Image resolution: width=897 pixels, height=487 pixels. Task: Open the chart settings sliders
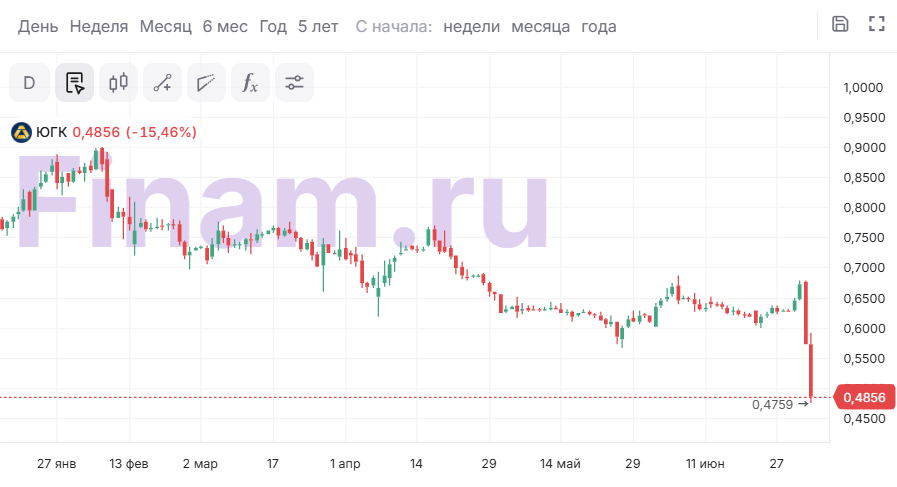(294, 83)
